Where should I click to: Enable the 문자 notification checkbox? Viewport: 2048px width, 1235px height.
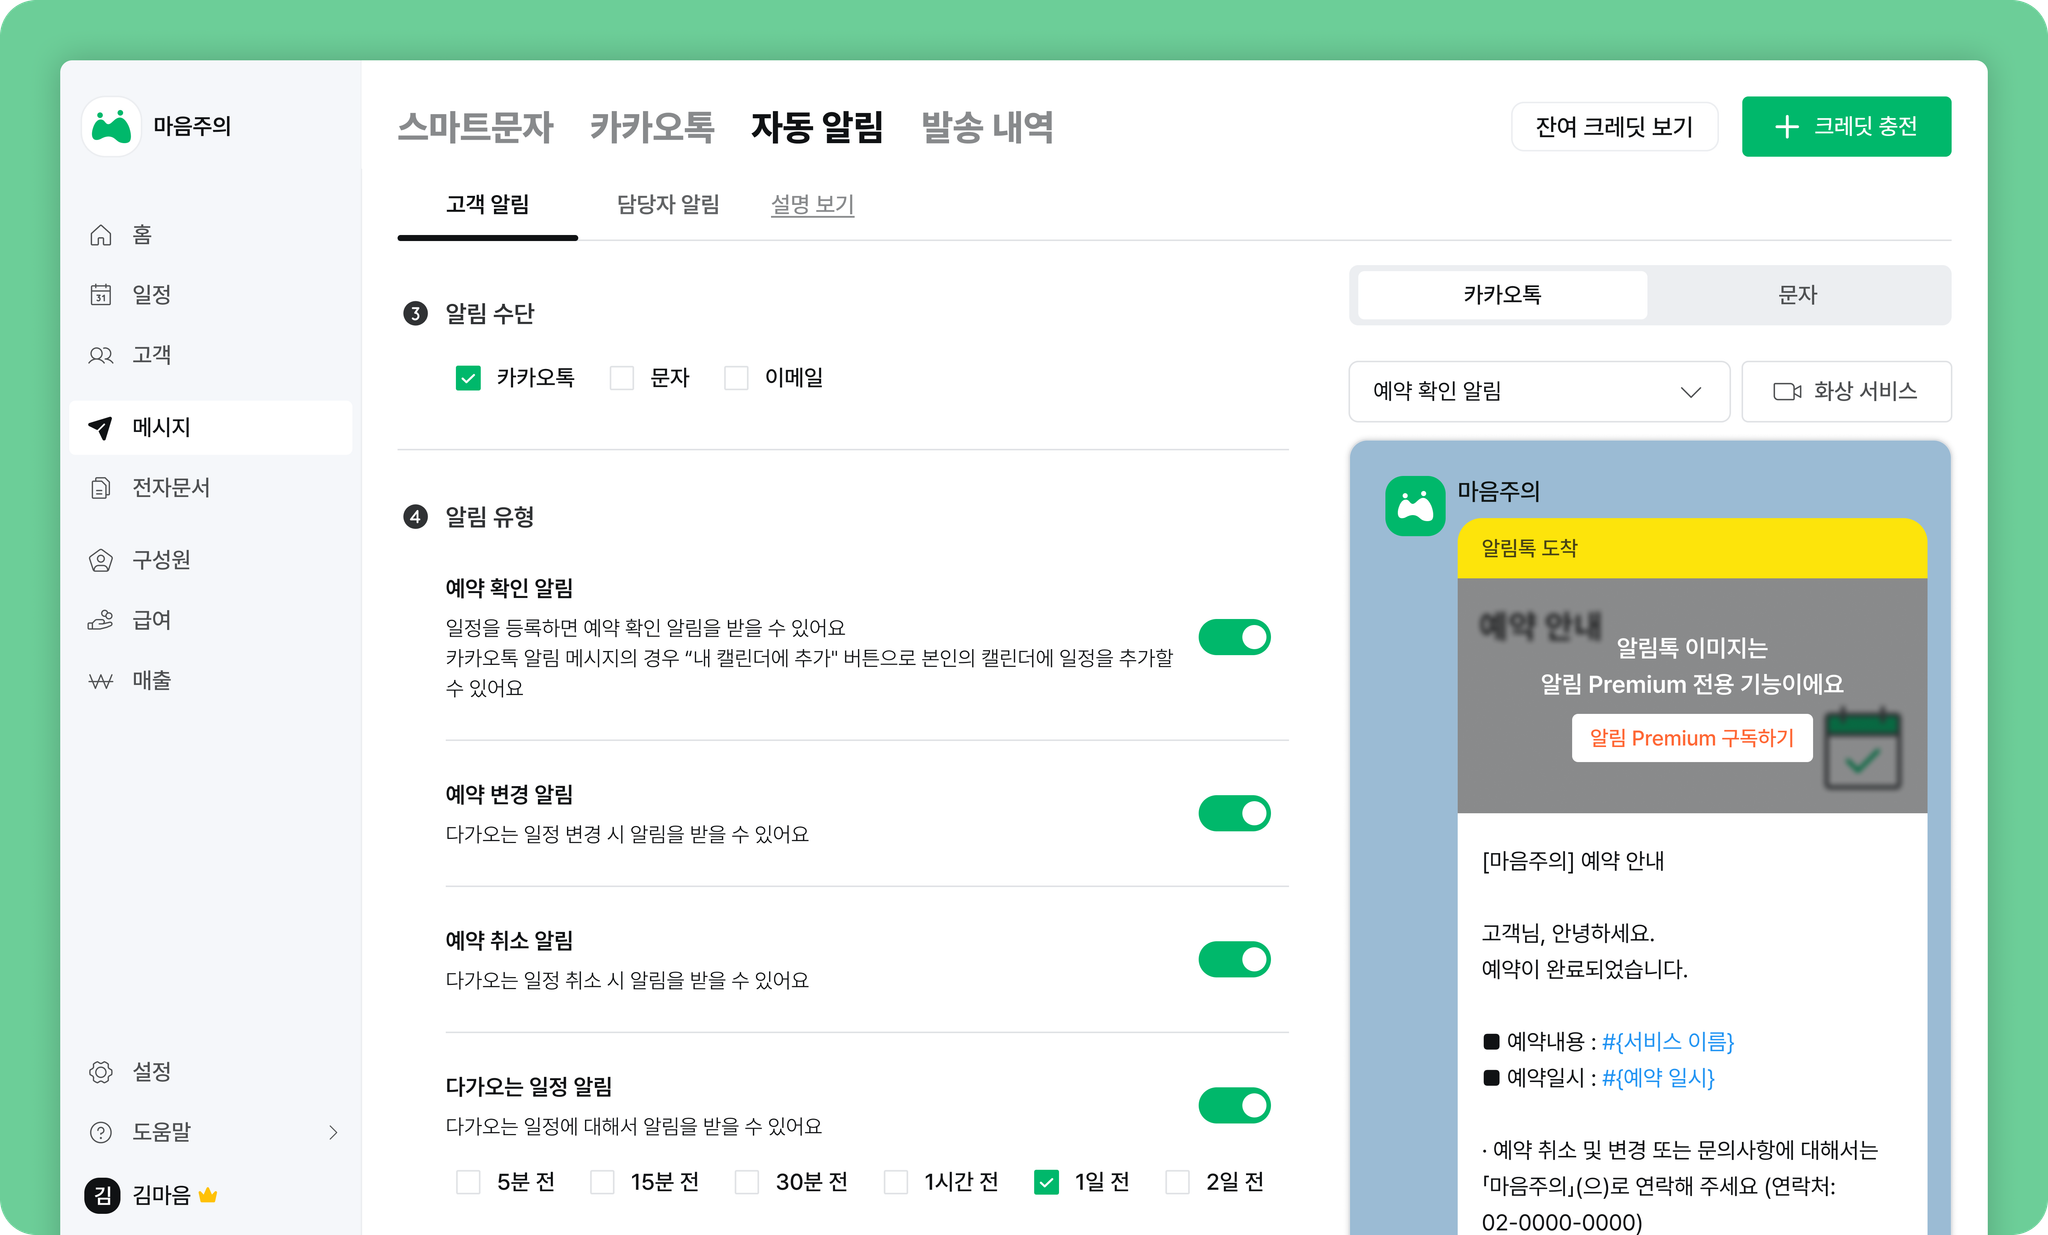(x=622, y=378)
